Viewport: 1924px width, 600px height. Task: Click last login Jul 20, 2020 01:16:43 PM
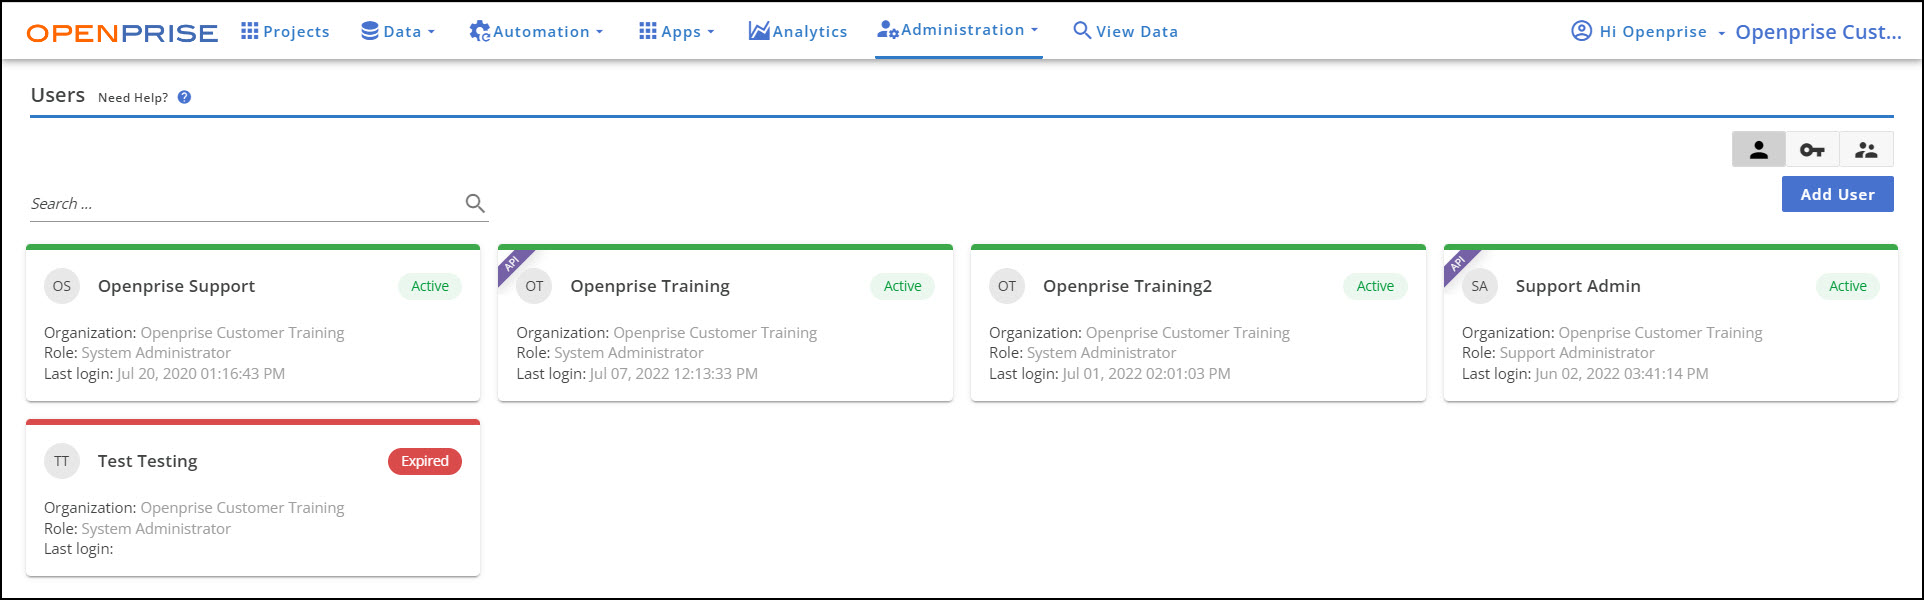(201, 373)
